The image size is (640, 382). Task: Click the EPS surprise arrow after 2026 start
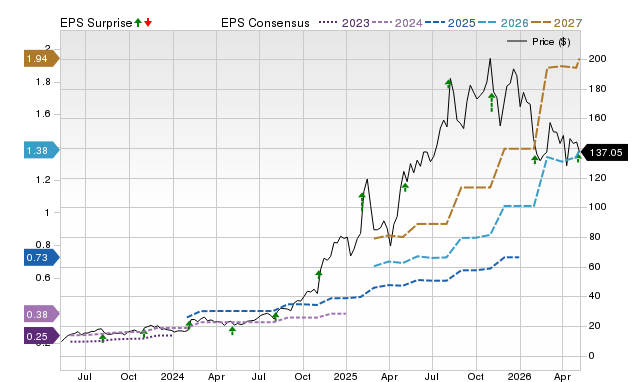[x=535, y=160]
